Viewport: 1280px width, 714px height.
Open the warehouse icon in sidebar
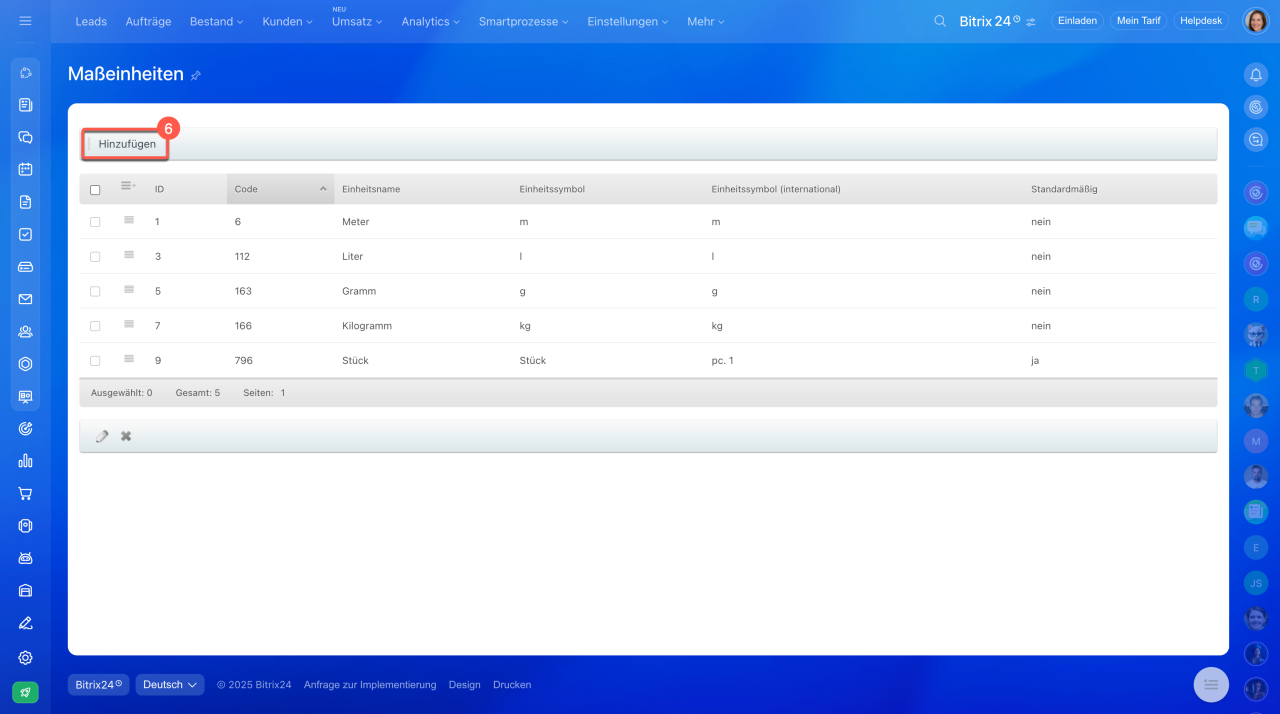tap(26, 590)
